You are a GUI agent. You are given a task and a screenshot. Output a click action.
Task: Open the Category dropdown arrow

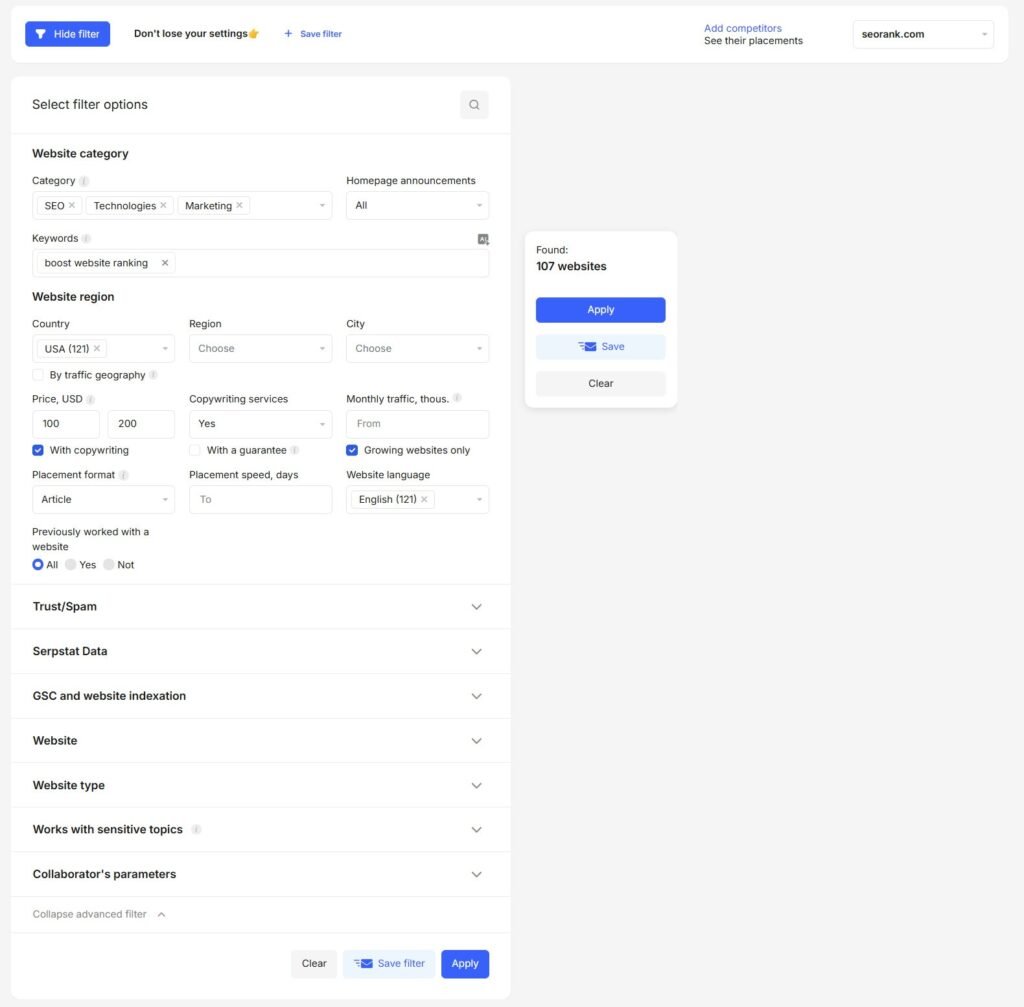[x=322, y=206]
